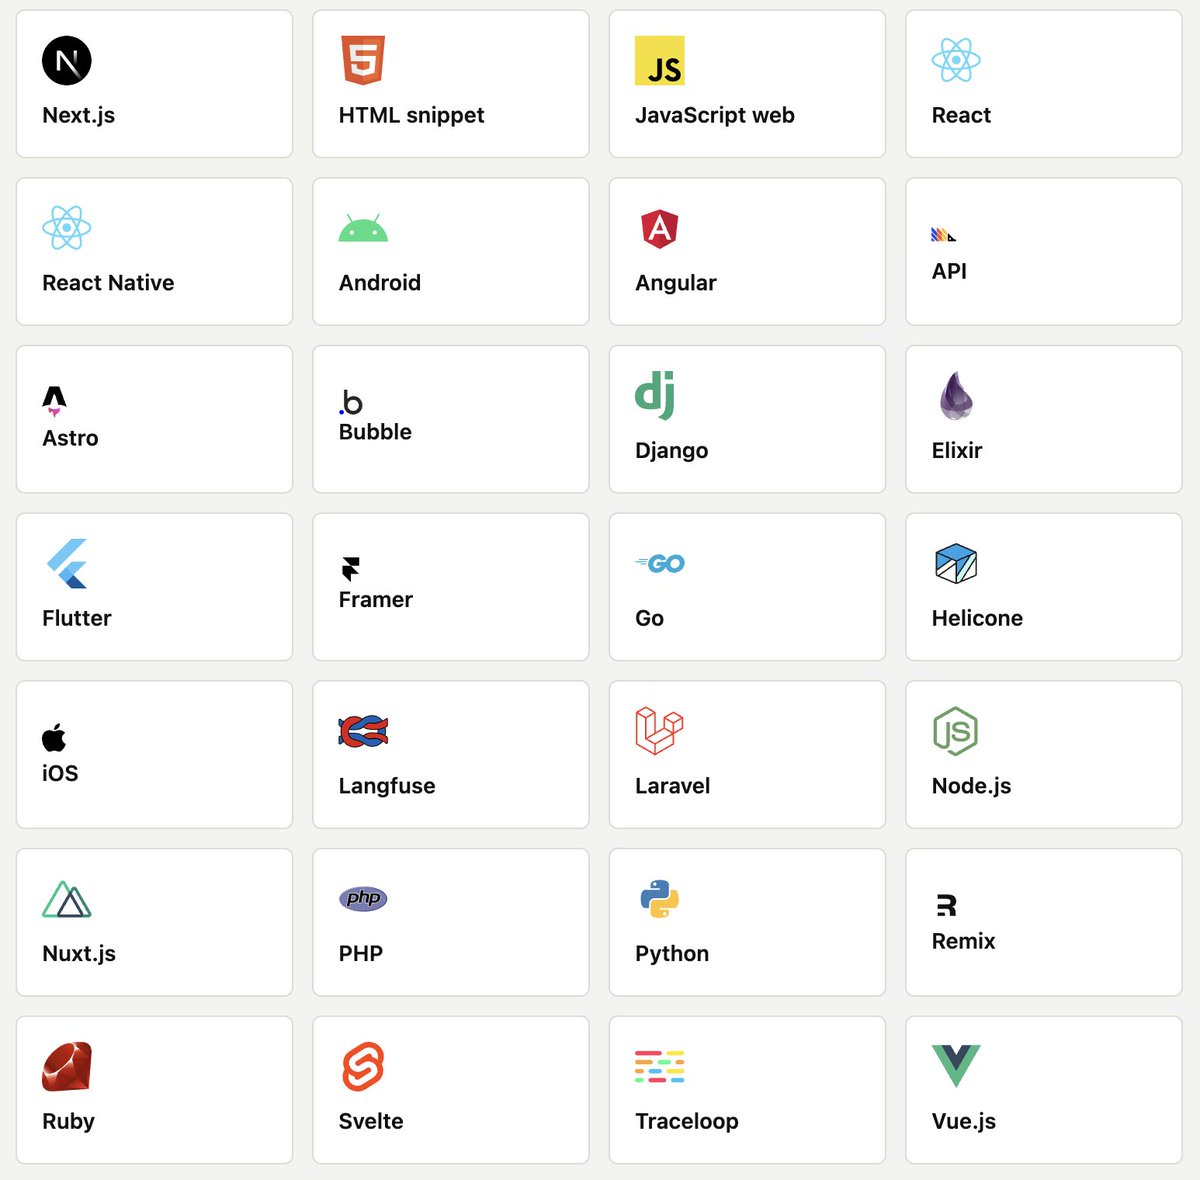
Task: Click the purple PHP oval icon
Action: coord(363,898)
